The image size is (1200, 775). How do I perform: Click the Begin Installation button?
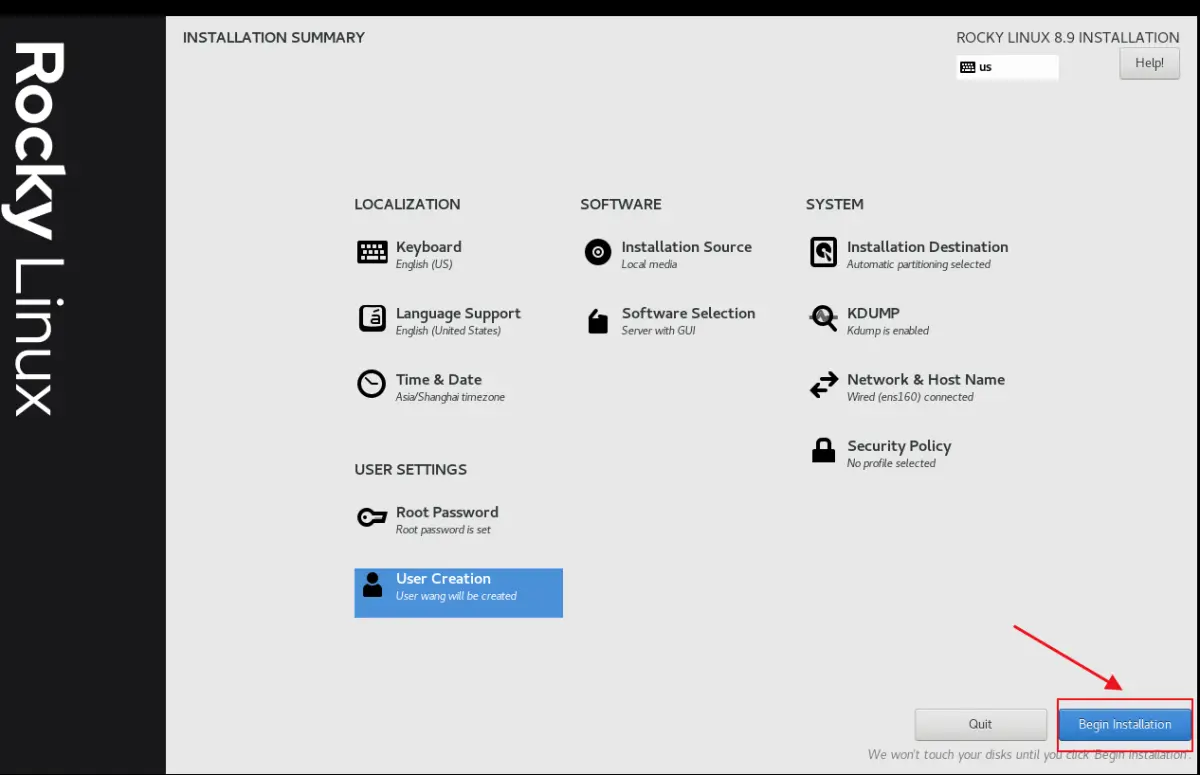(x=1125, y=724)
